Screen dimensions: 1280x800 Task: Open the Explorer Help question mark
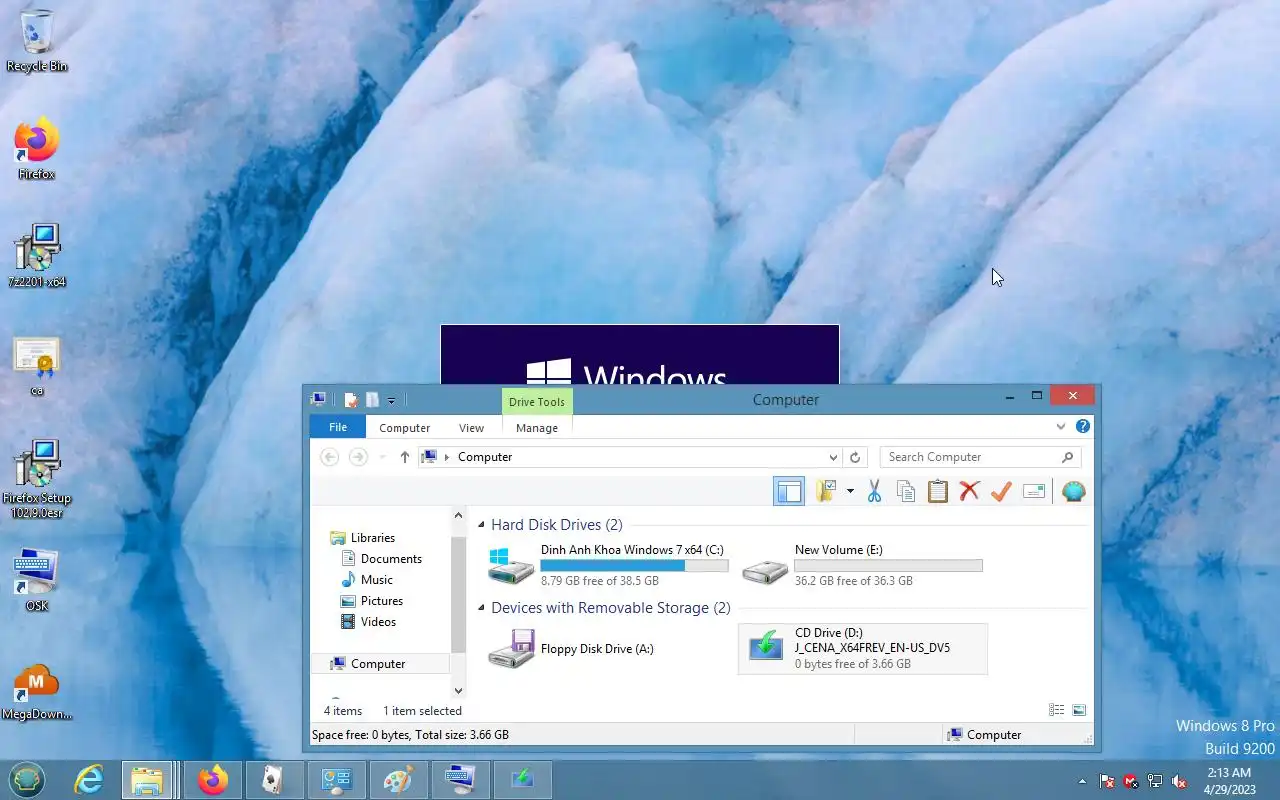click(x=1082, y=426)
